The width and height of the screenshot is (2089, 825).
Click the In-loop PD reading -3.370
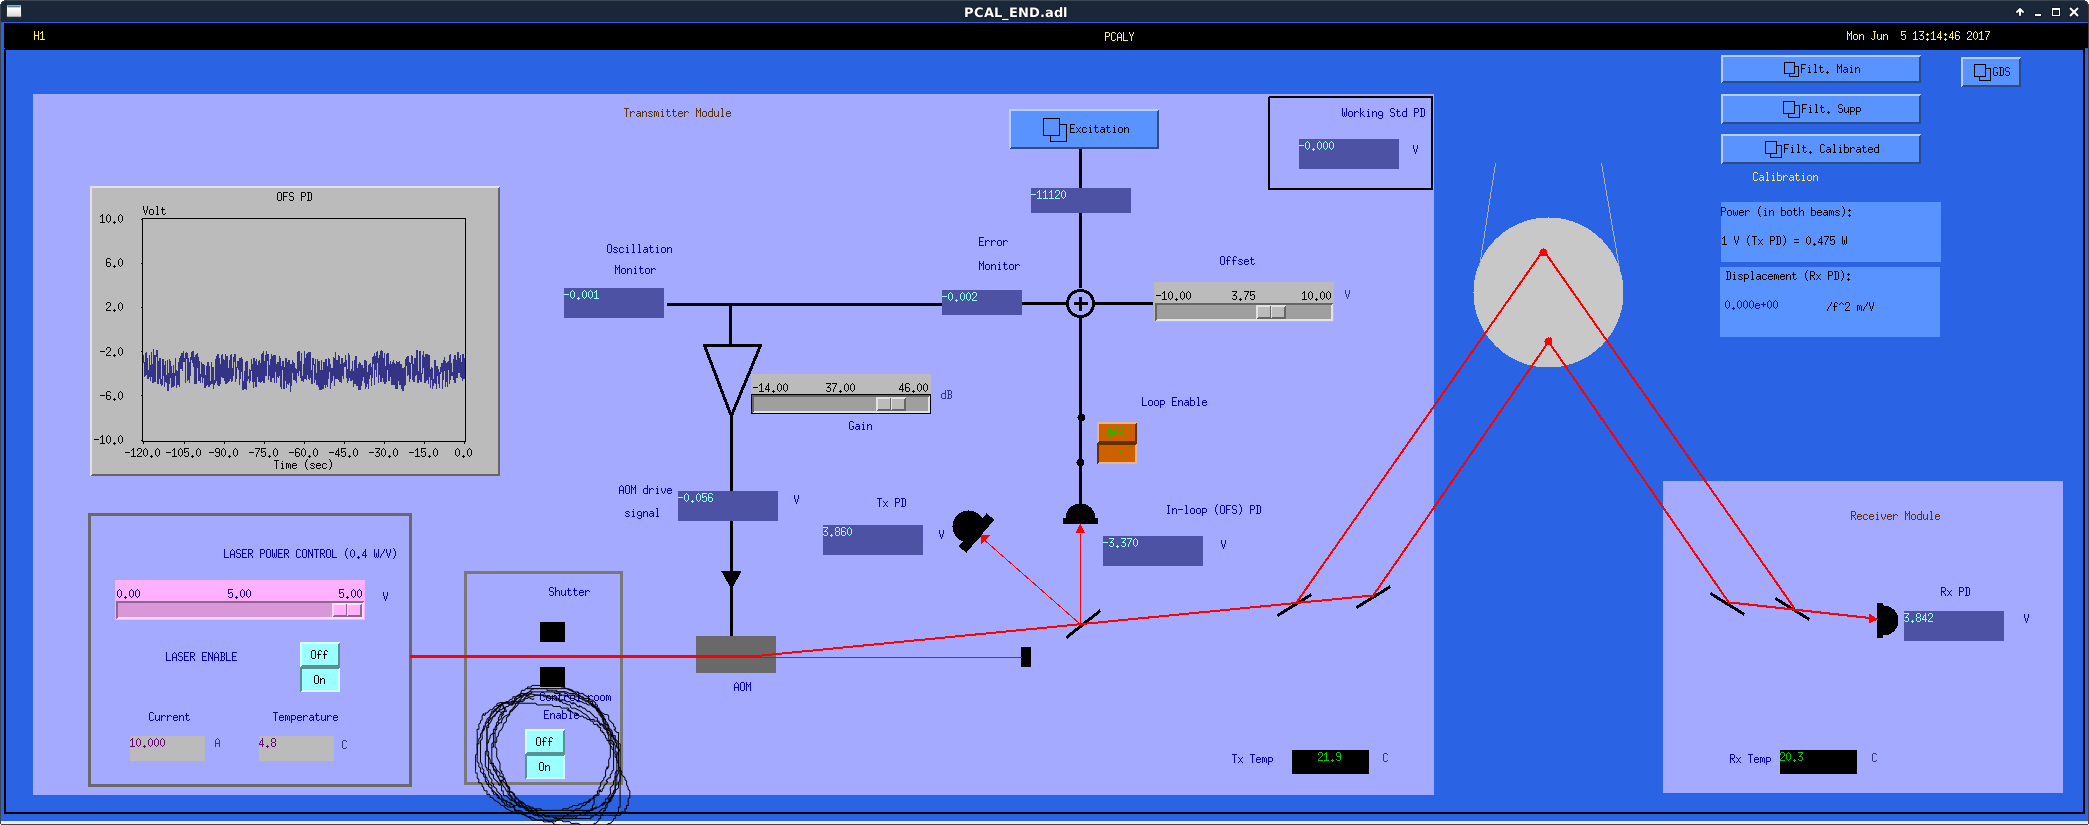click(x=1153, y=550)
